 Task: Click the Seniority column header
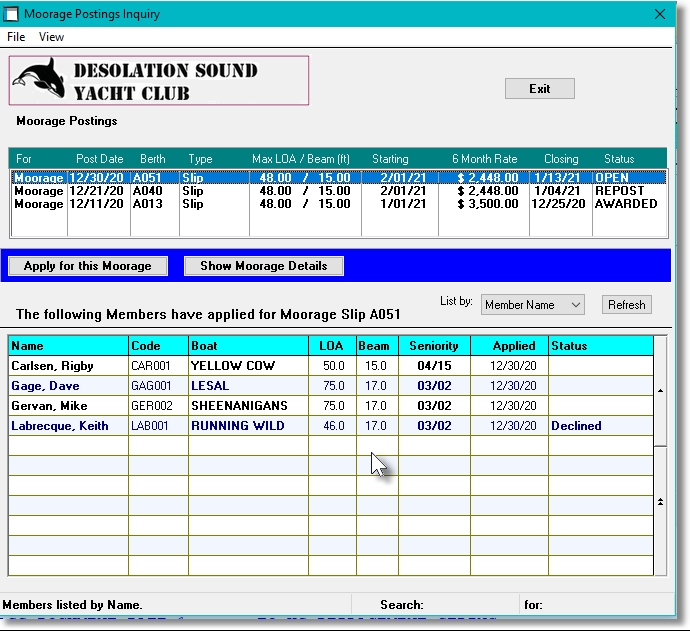pyautogui.click(x=434, y=346)
